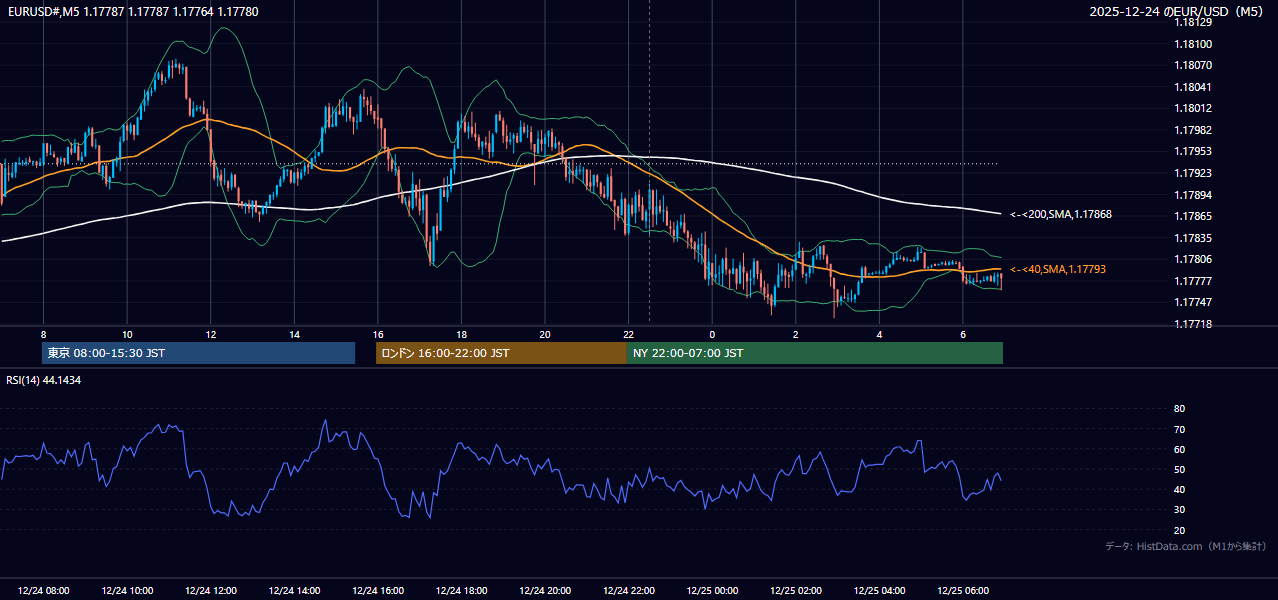Click the bottom date label 12/24 12:00
The image size is (1278, 600).
point(211,591)
